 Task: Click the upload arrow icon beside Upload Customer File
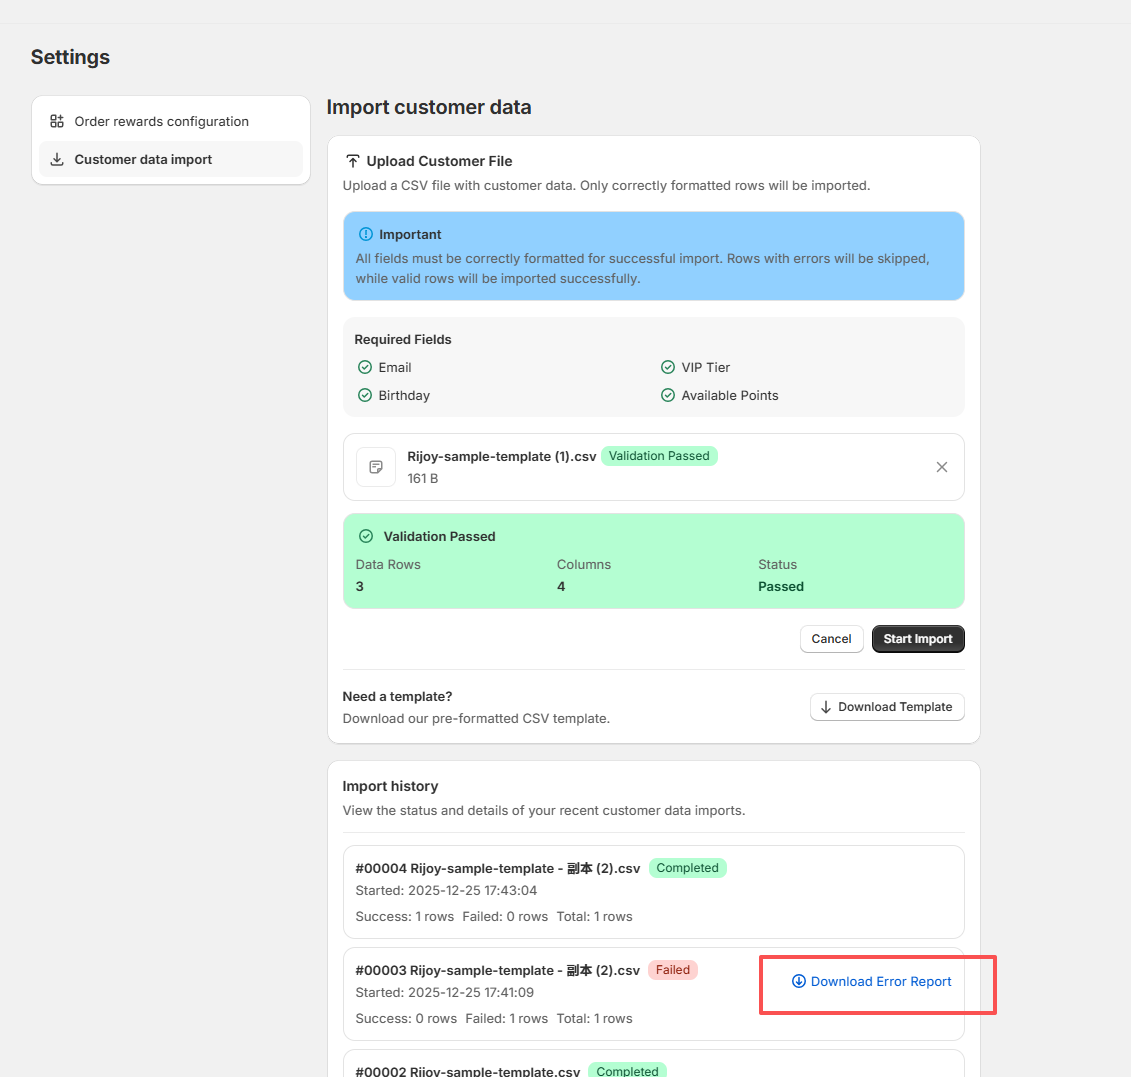tap(352, 161)
